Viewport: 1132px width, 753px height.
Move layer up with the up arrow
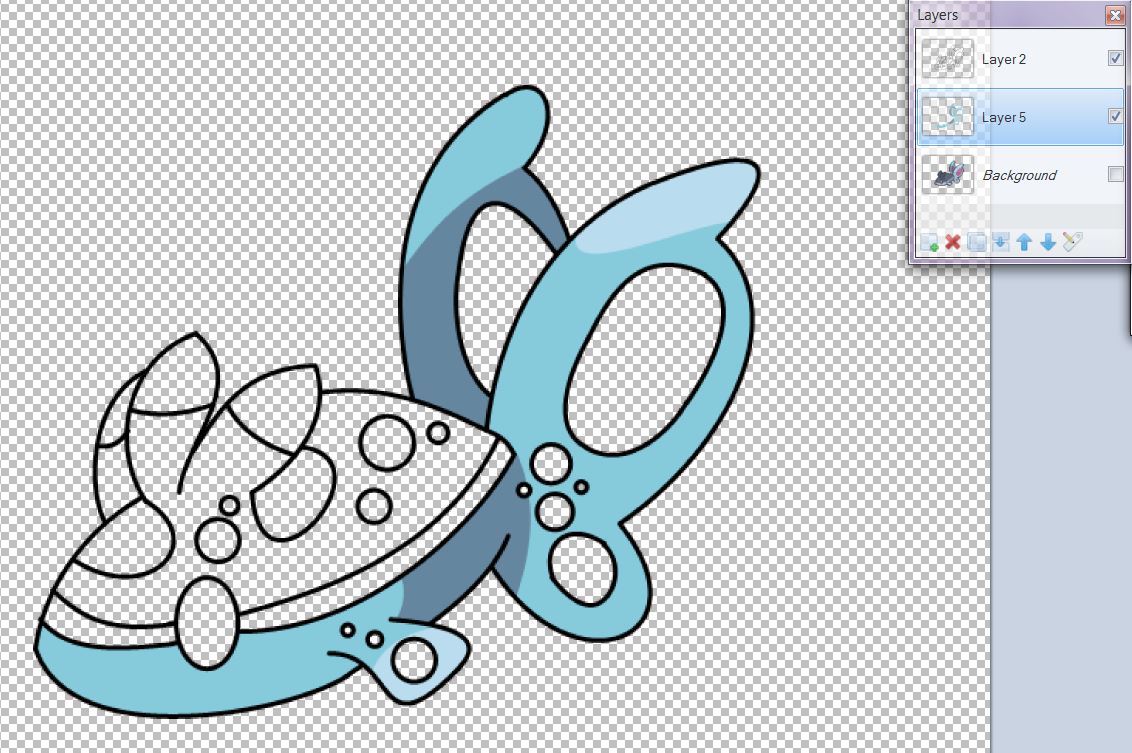click(x=1024, y=243)
